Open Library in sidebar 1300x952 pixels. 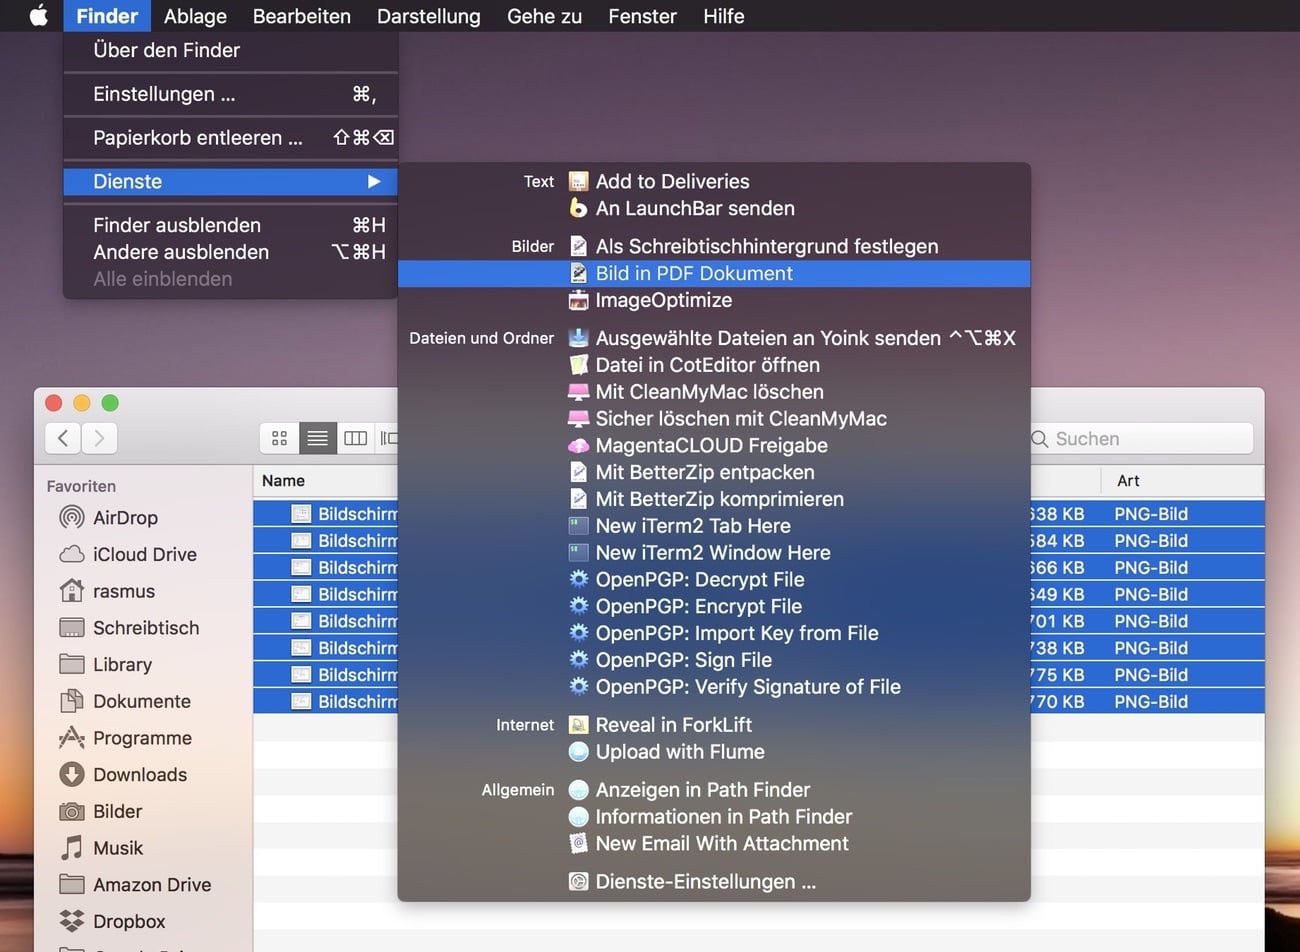point(143,665)
